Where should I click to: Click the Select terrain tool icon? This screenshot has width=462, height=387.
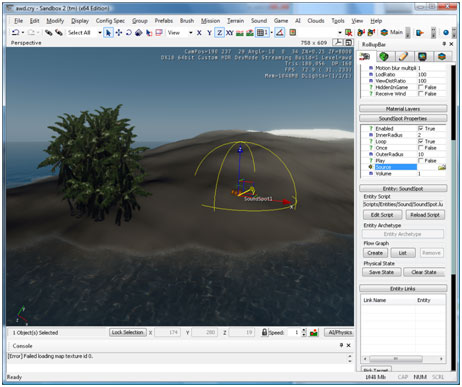pos(149,33)
